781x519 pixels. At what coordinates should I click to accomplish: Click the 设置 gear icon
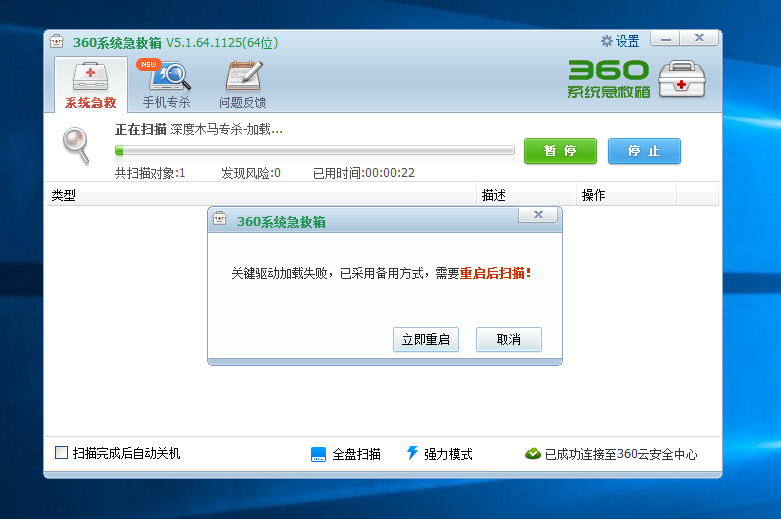tap(606, 41)
